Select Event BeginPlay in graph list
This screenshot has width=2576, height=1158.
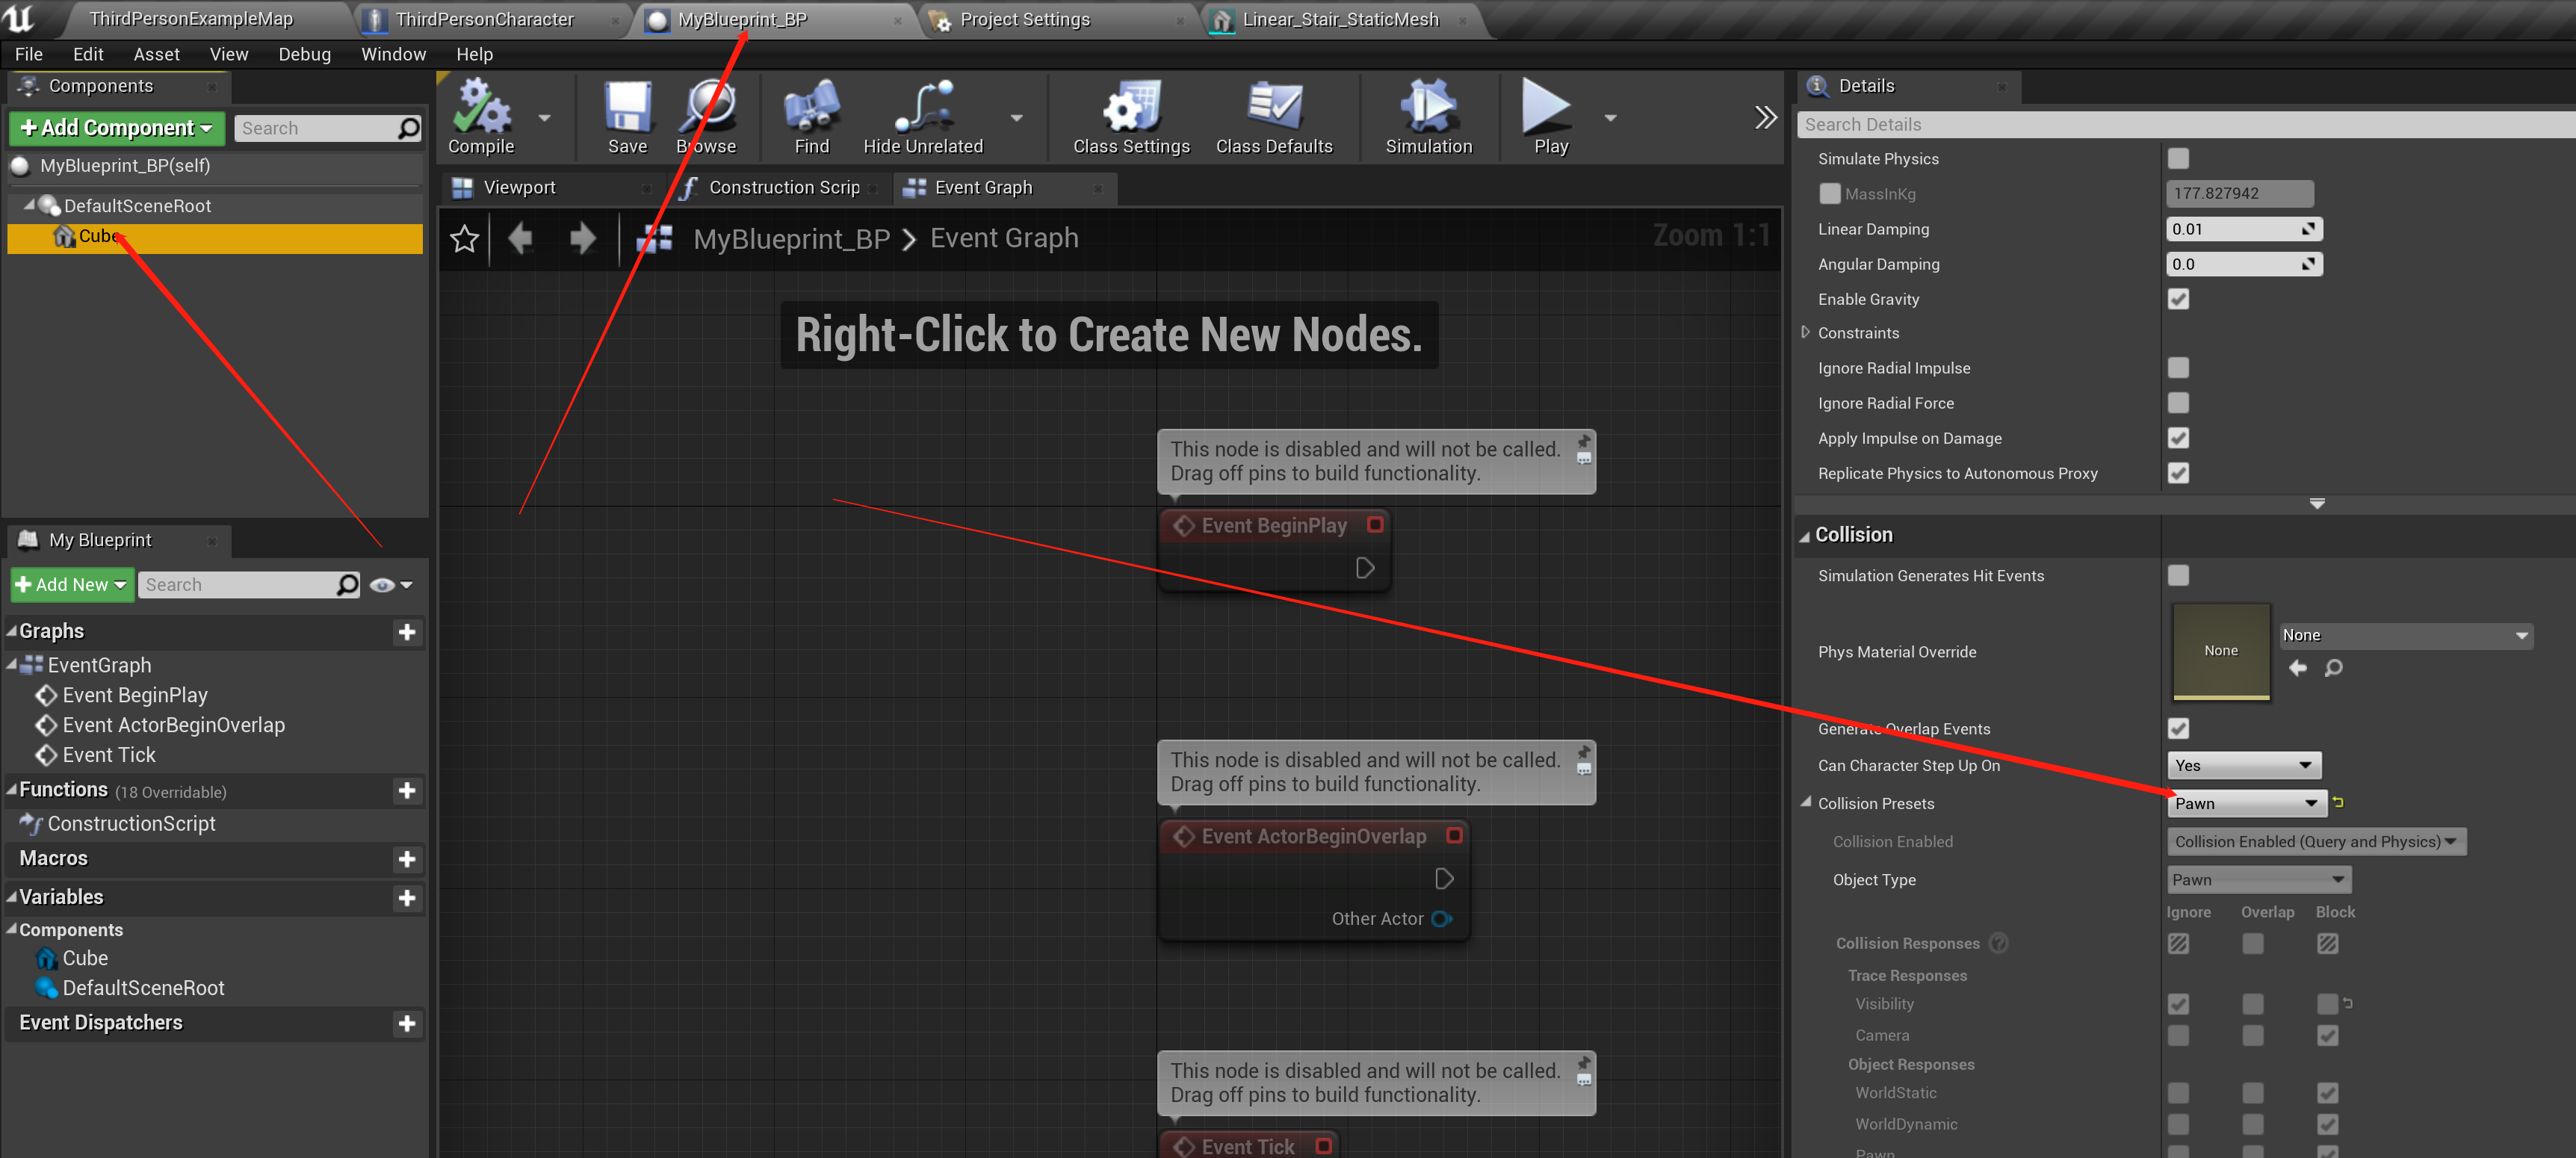[x=135, y=695]
